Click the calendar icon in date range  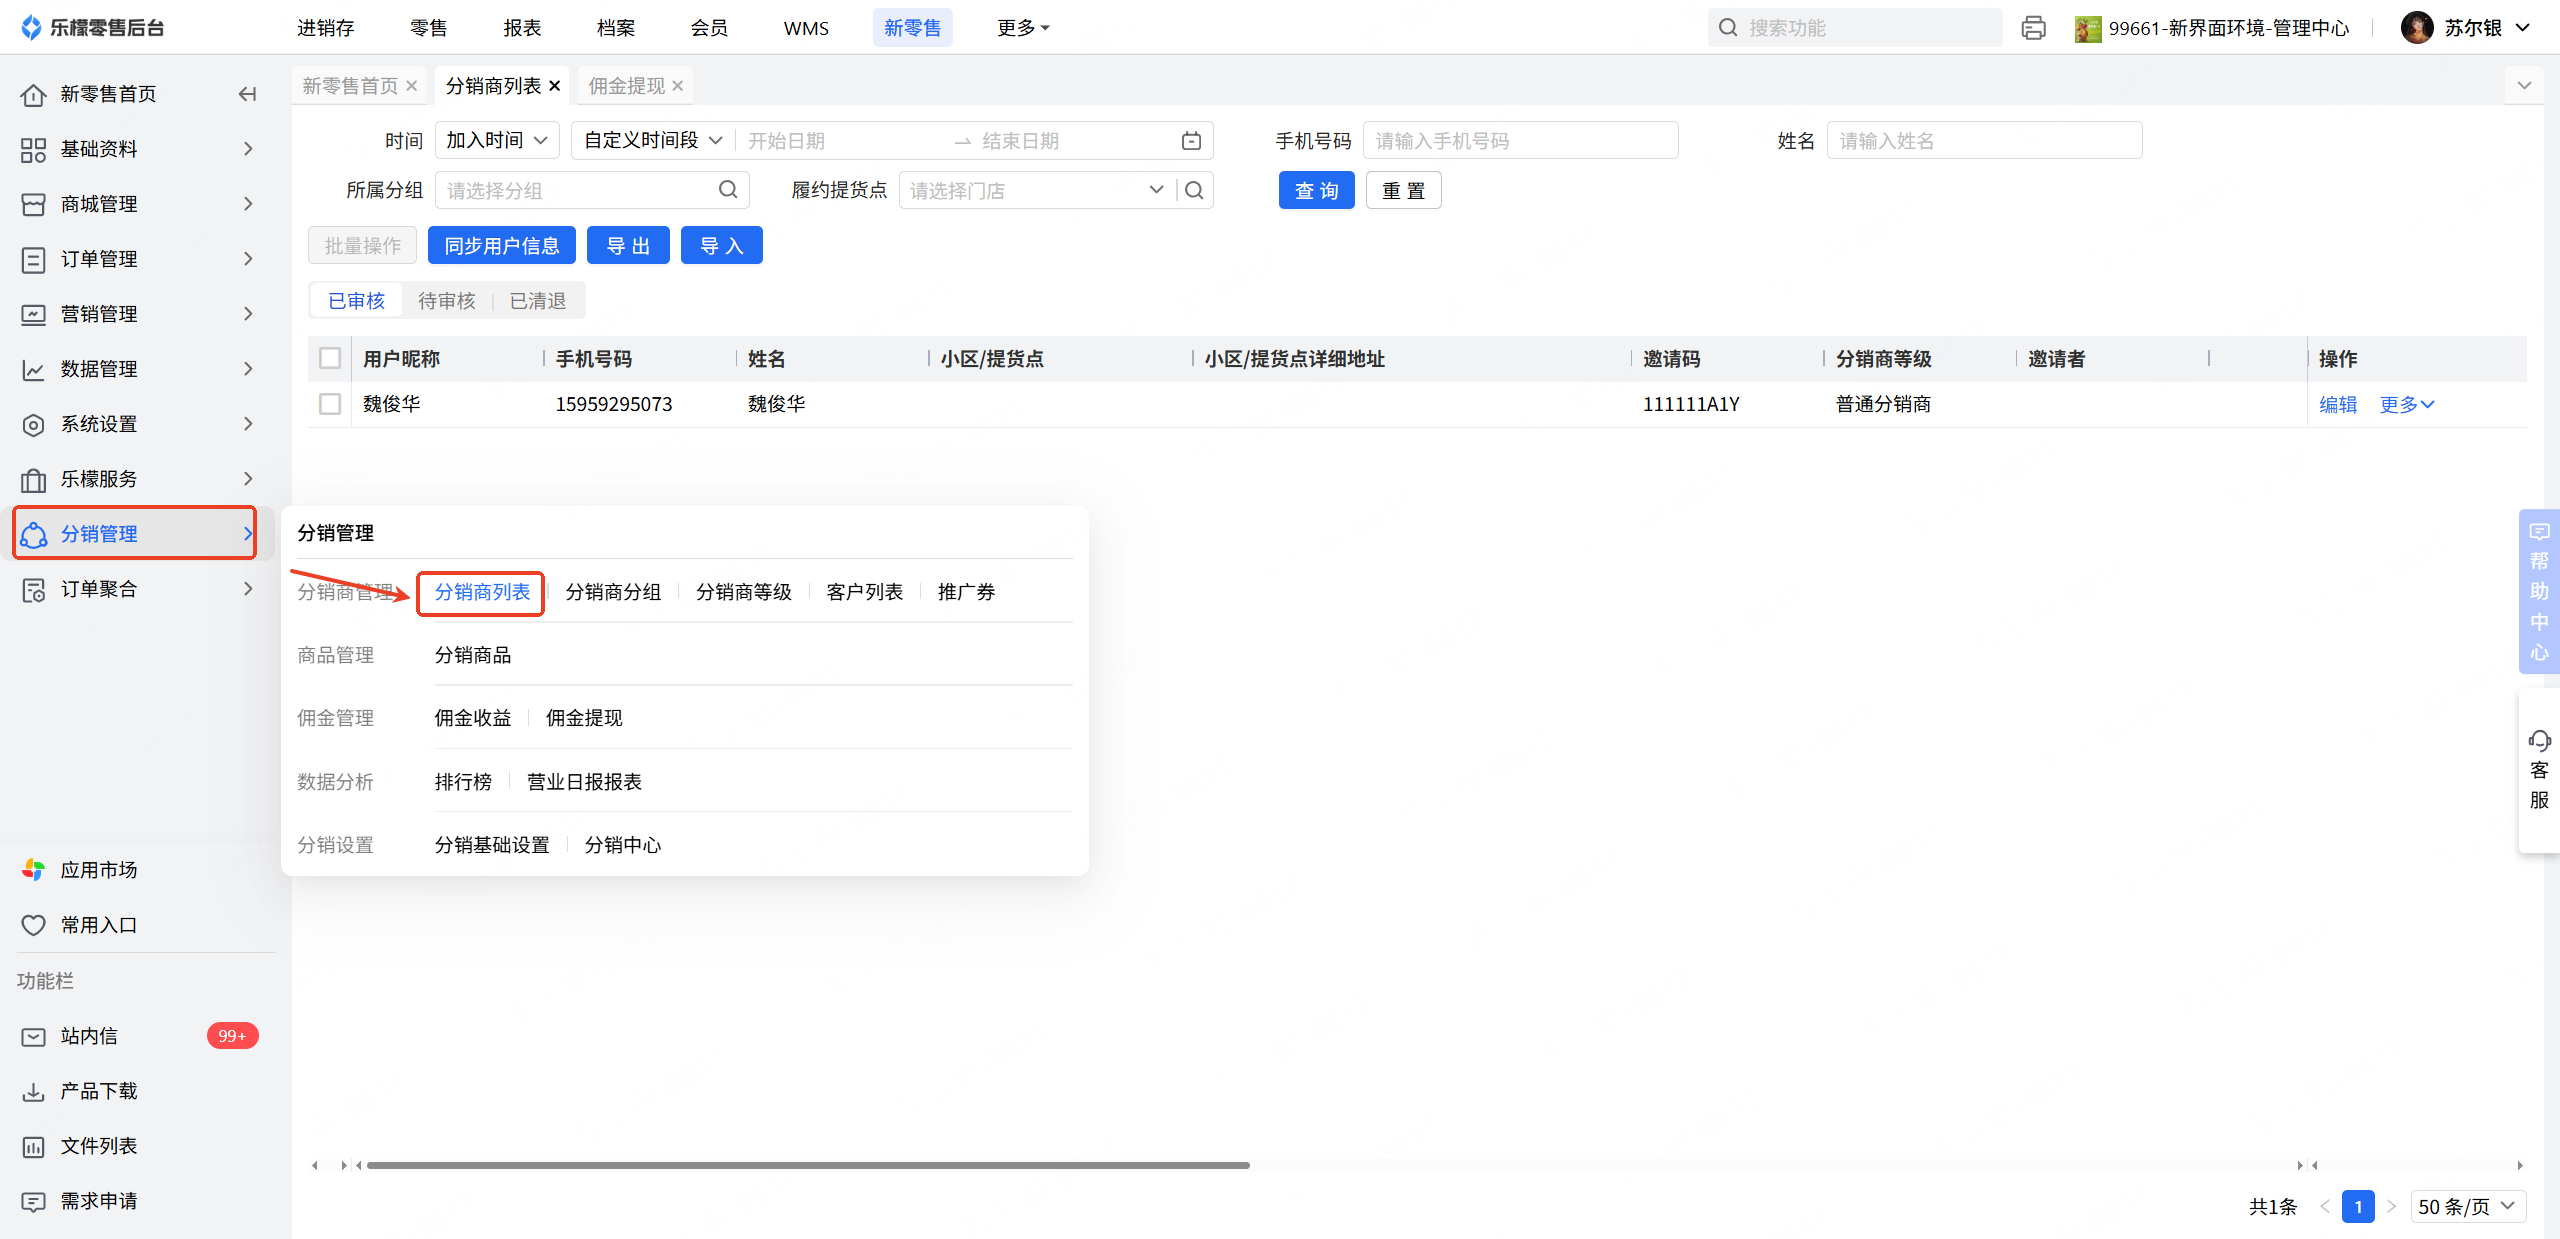(1191, 141)
